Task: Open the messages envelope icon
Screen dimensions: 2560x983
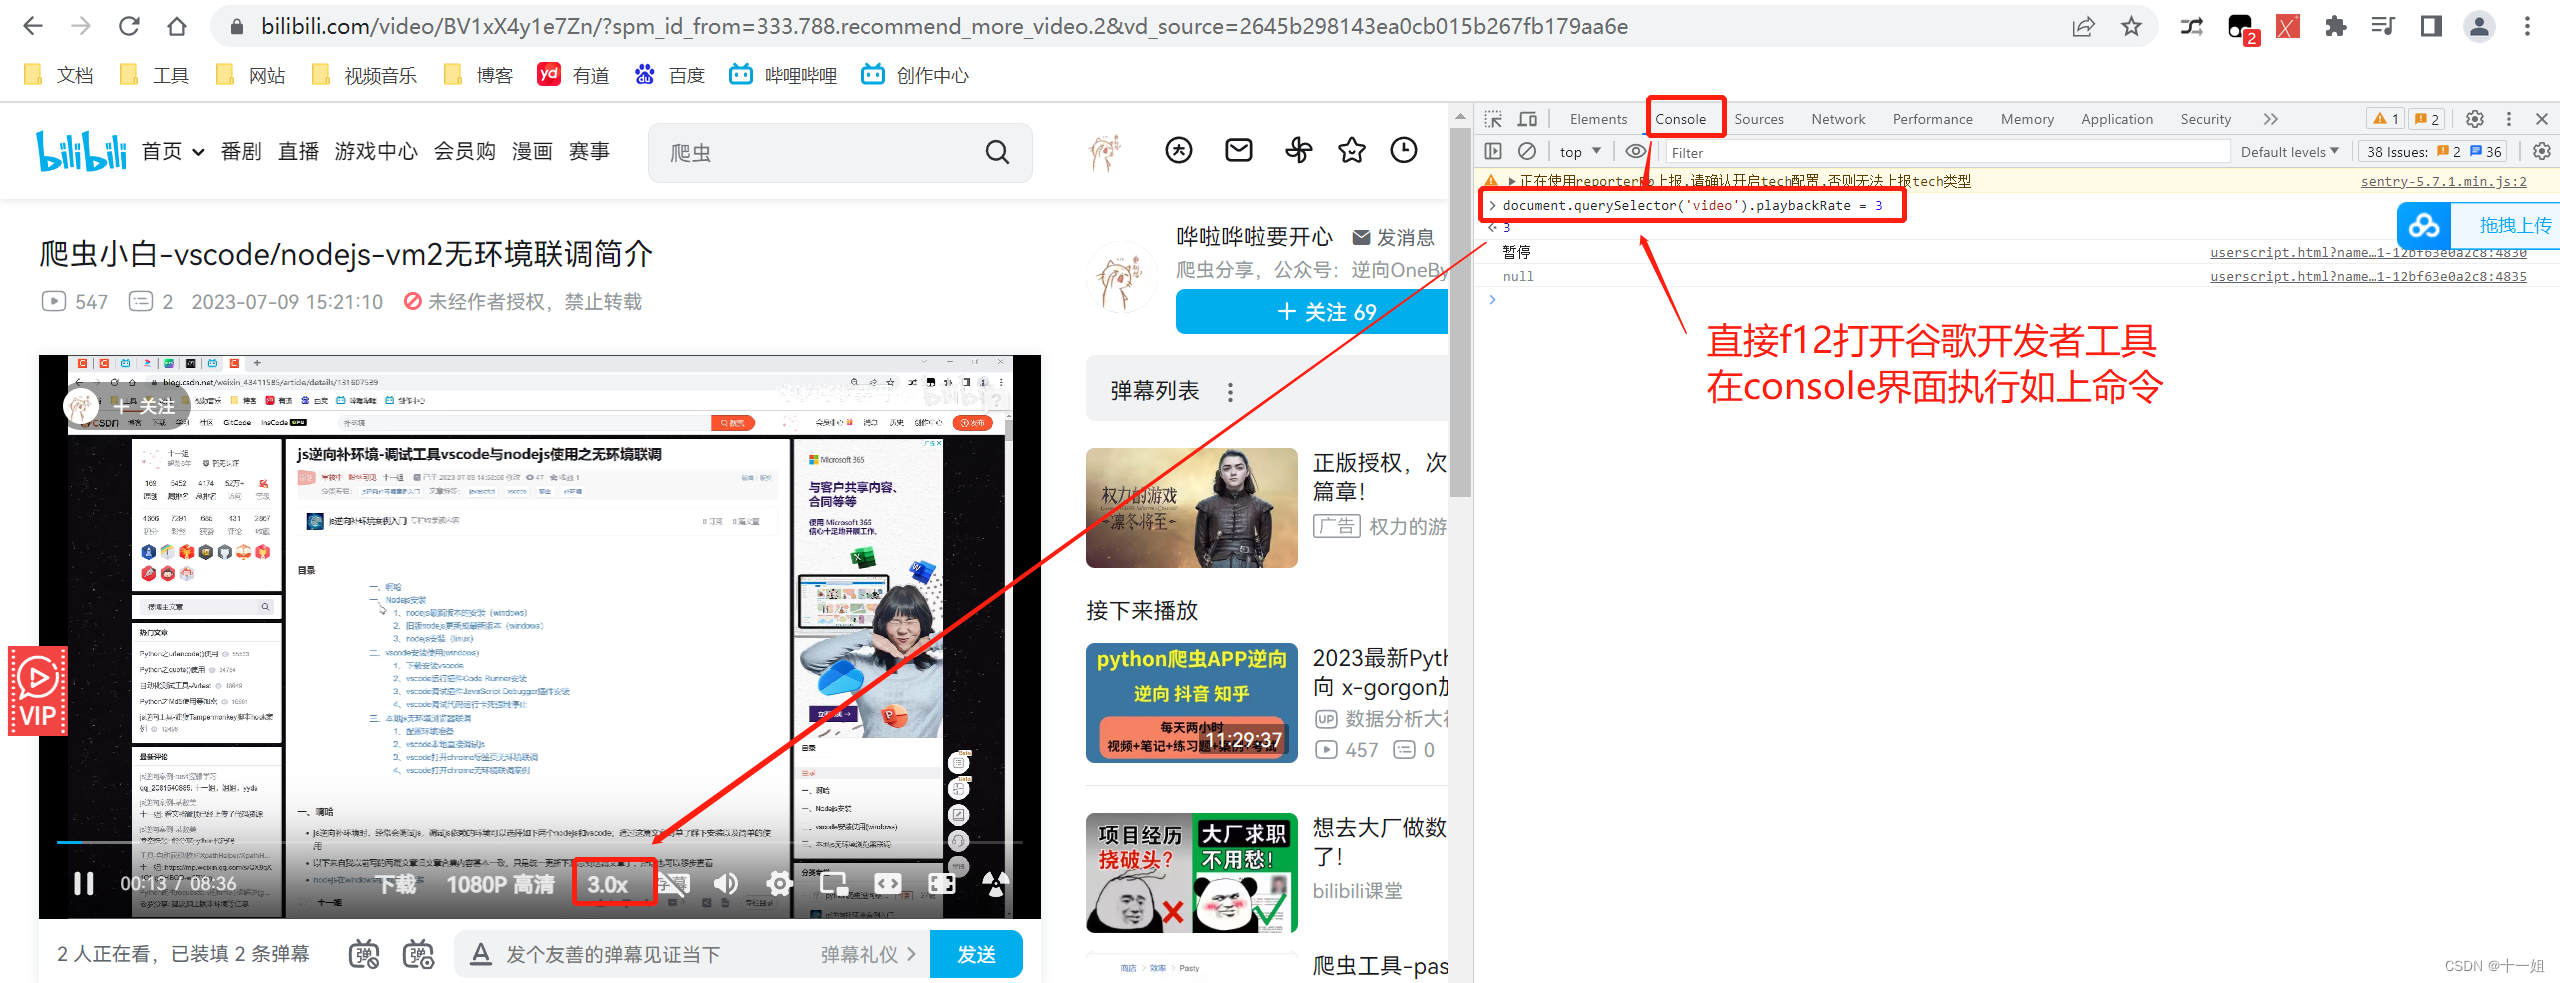Action: pos(1239,151)
